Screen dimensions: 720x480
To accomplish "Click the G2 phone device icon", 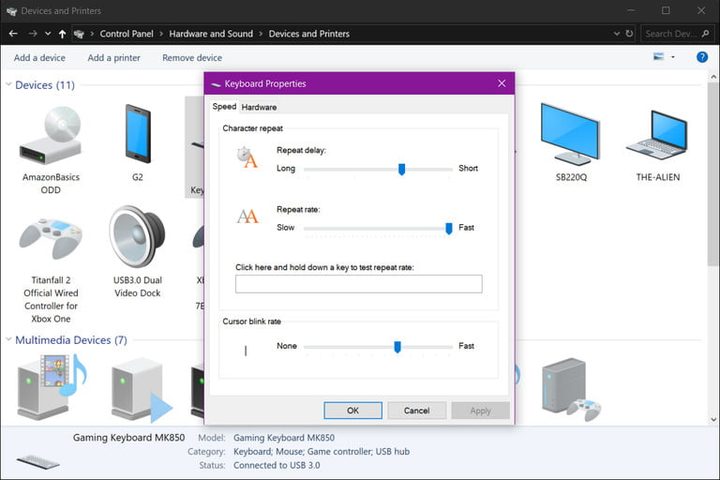I will pyautogui.click(x=137, y=136).
